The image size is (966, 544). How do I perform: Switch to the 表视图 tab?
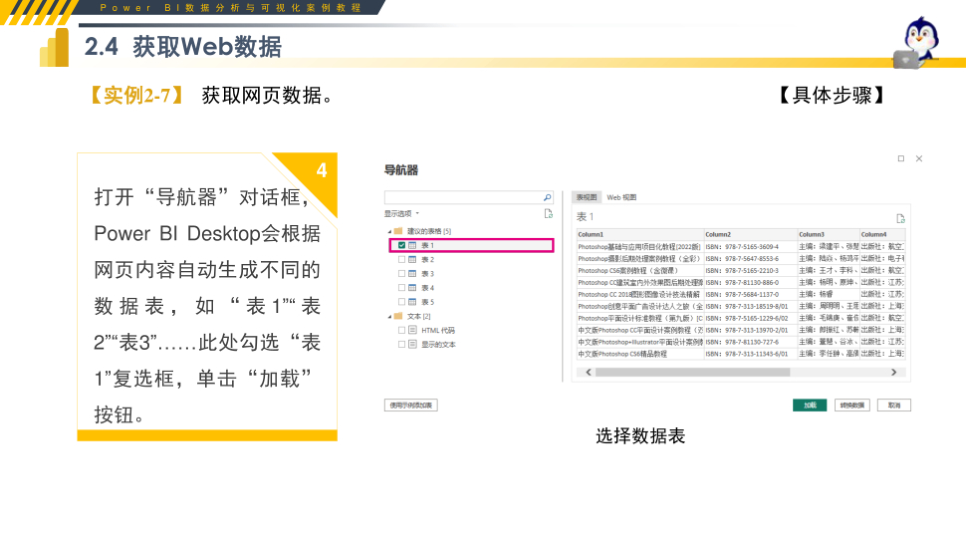coord(586,197)
